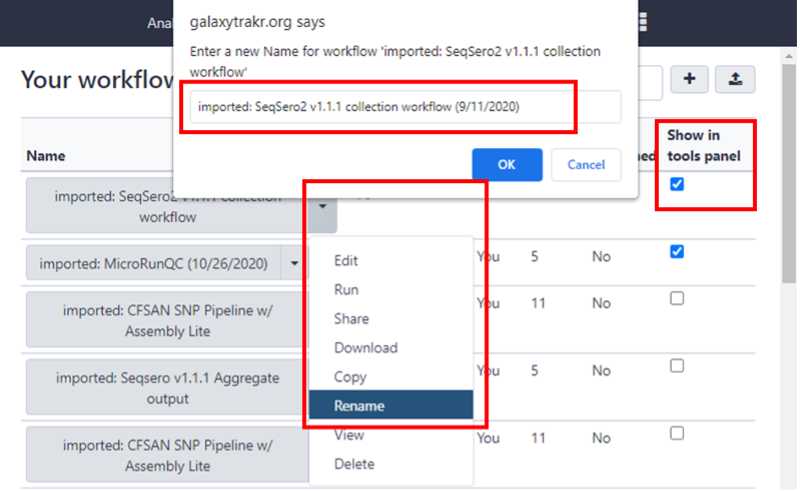Image resolution: width=800 pixels, height=491 pixels.
Task: Select Run in the workflow menu
Action: 346,290
